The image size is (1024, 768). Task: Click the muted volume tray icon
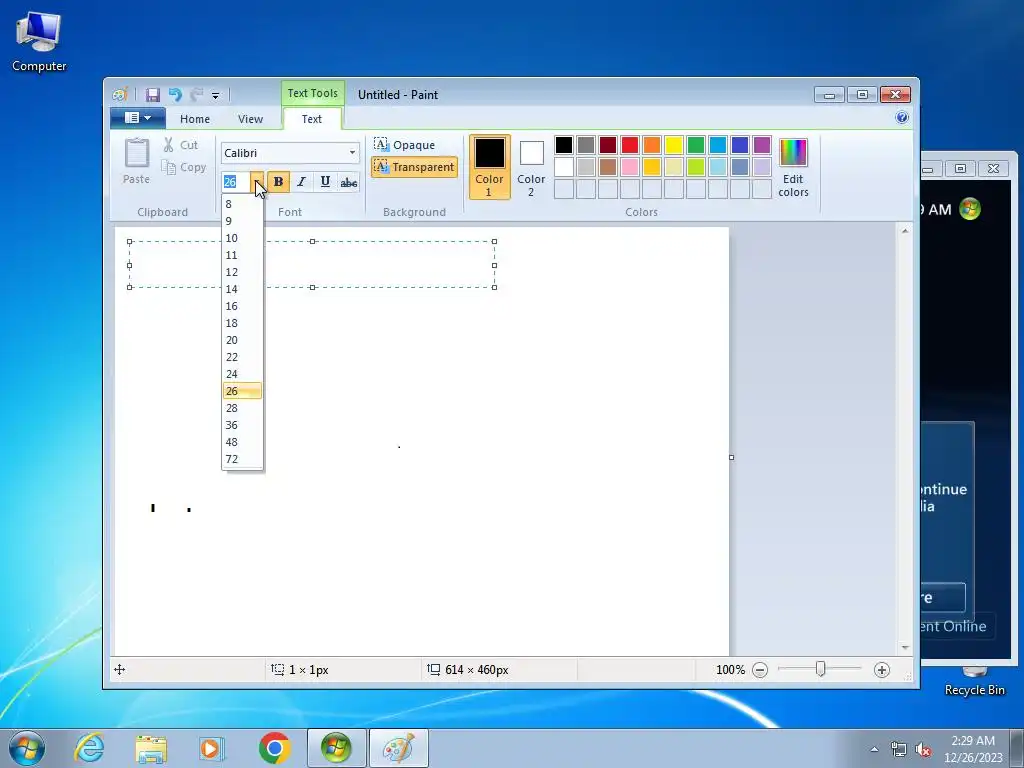(x=923, y=750)
